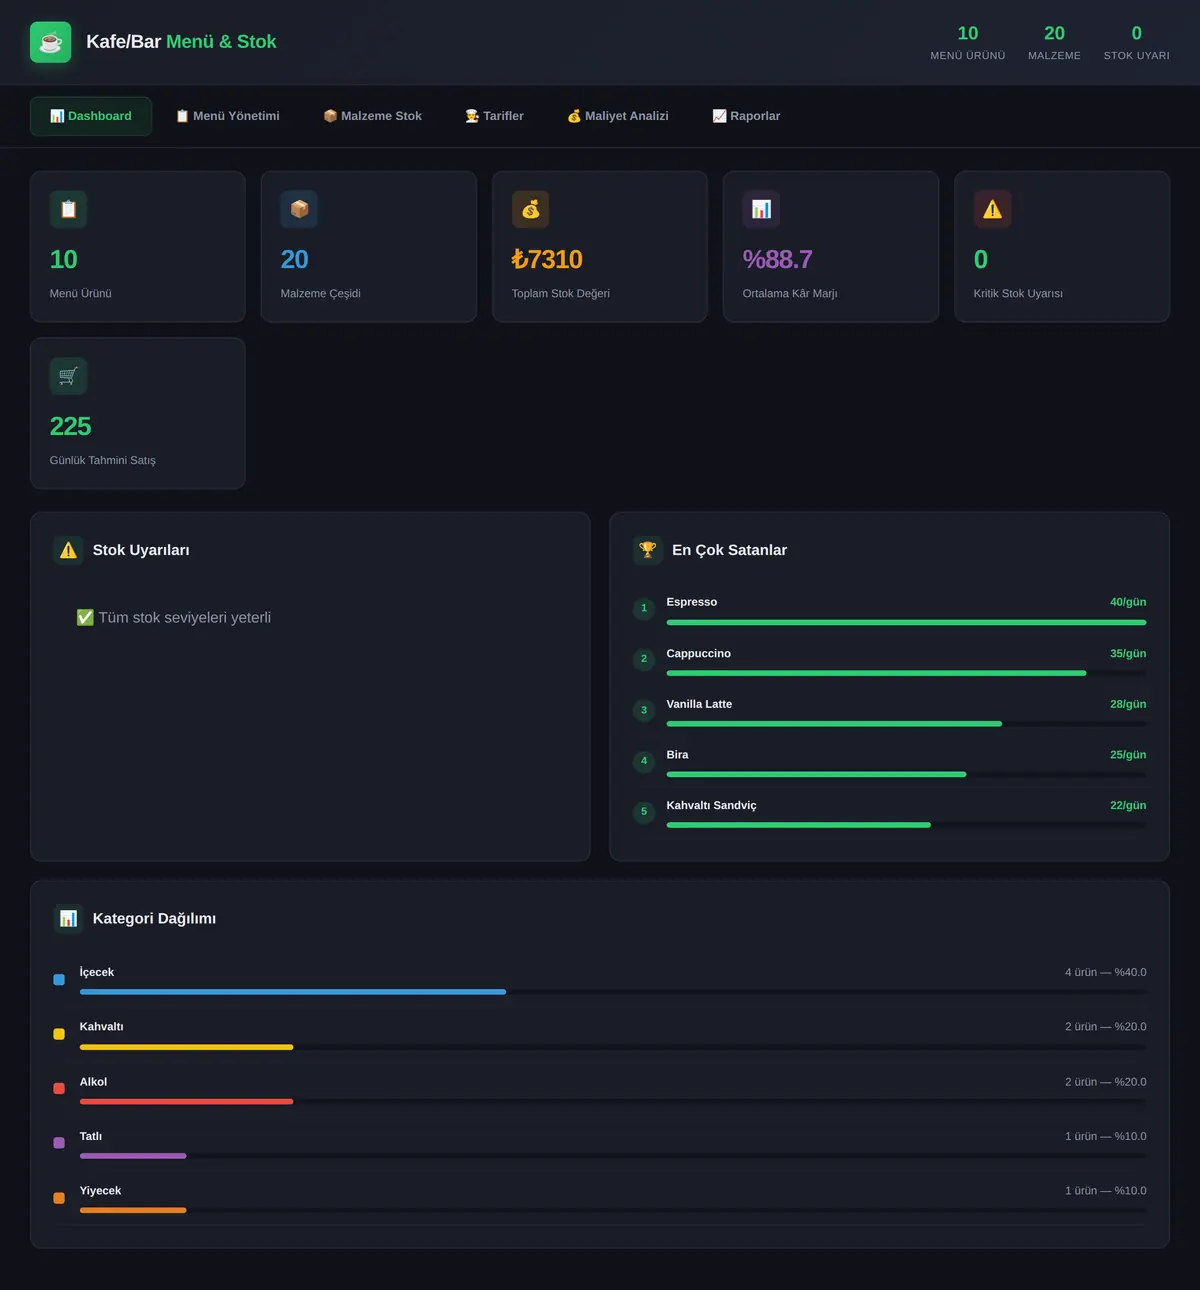Click the 225 daily sales estimate value
1200x1290 pixels.
click(70, 427)
